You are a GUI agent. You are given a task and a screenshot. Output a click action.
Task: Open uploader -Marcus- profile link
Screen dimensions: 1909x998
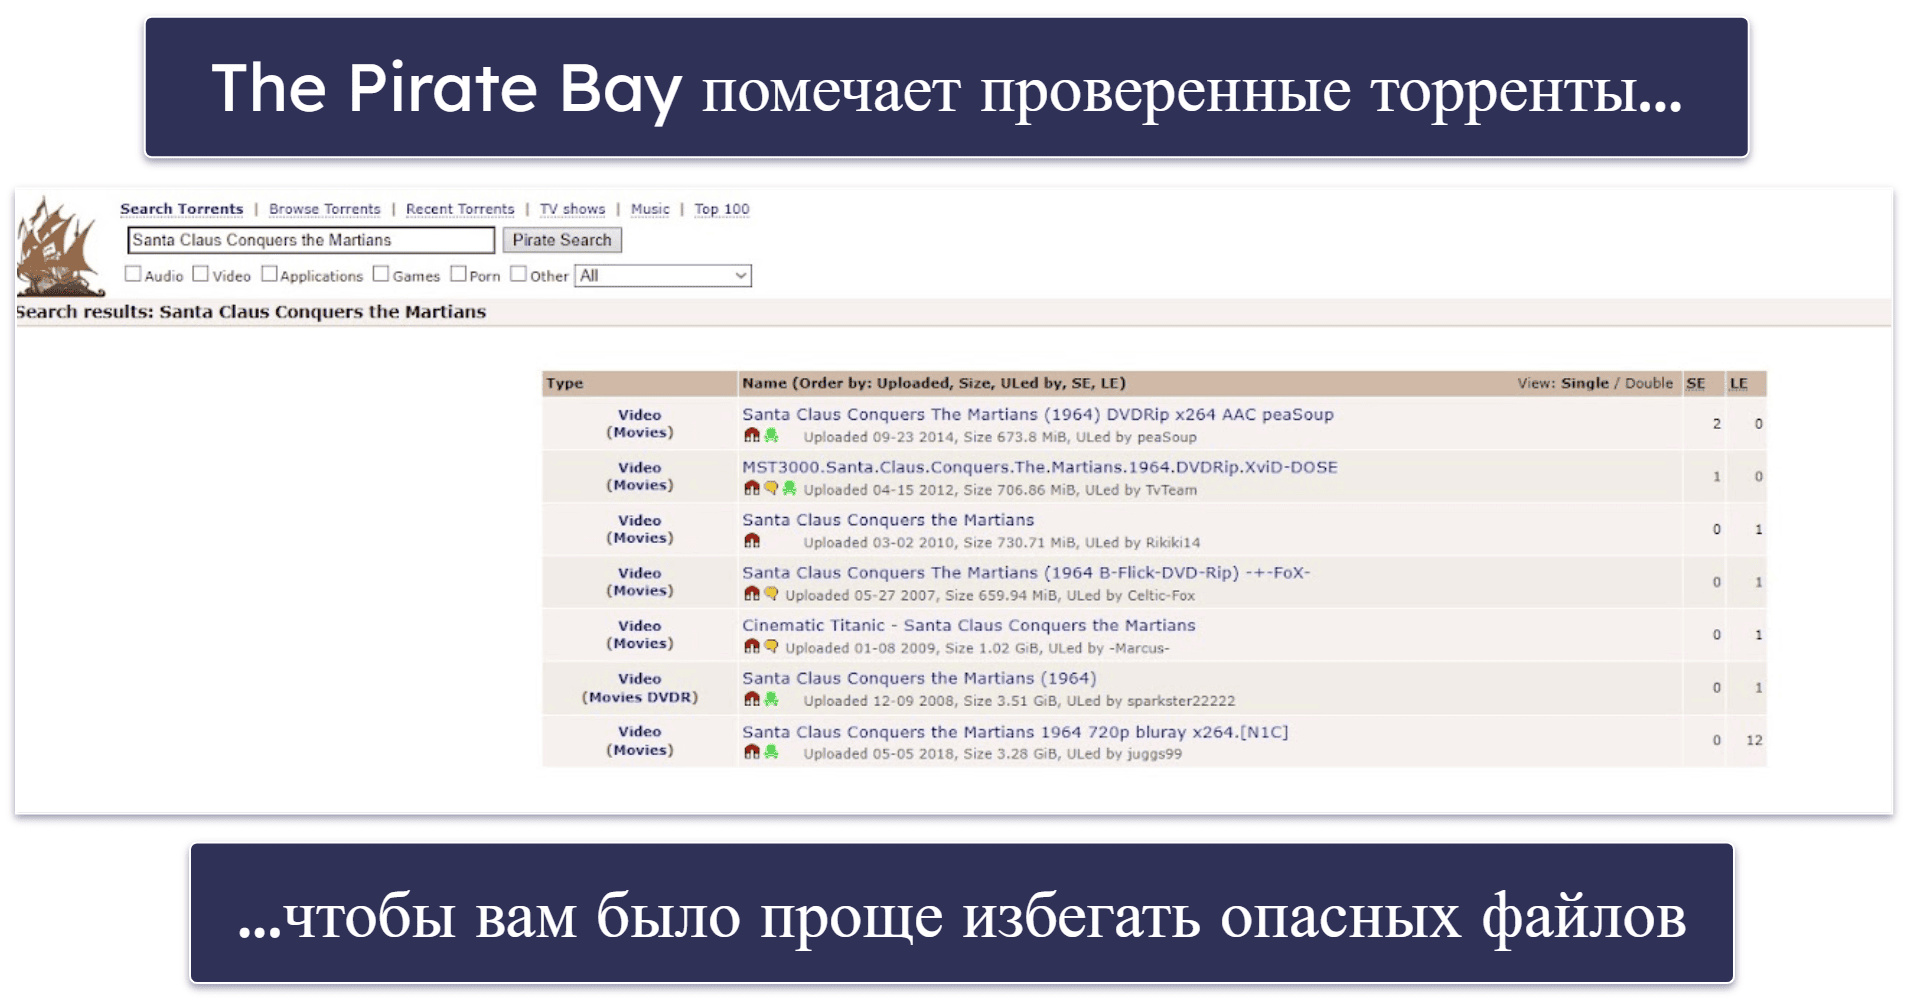pos(1139,648)
